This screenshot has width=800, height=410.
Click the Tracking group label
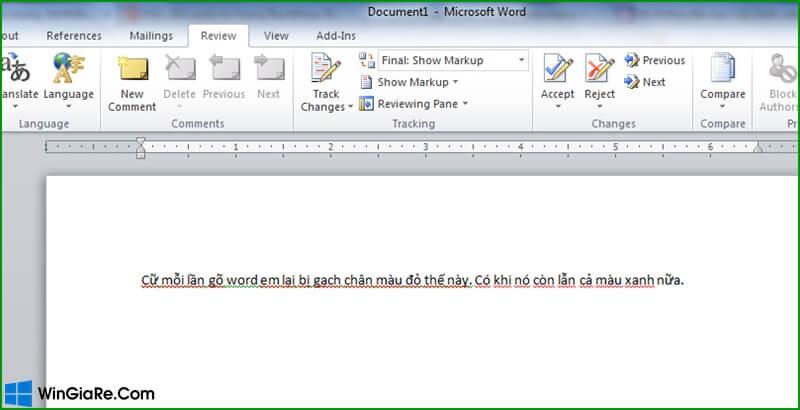[413, 123]
